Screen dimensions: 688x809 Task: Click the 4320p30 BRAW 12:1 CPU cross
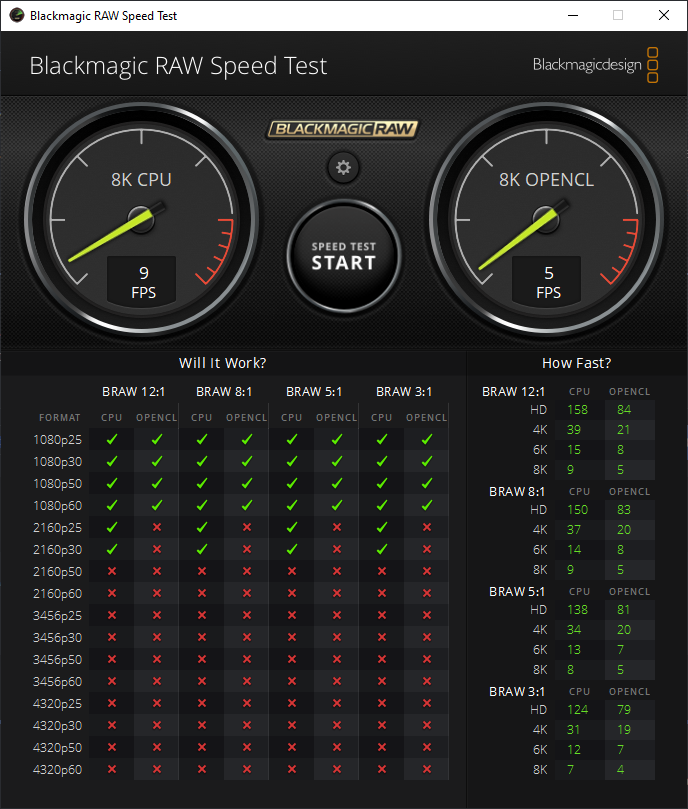[x=112, y=725]
